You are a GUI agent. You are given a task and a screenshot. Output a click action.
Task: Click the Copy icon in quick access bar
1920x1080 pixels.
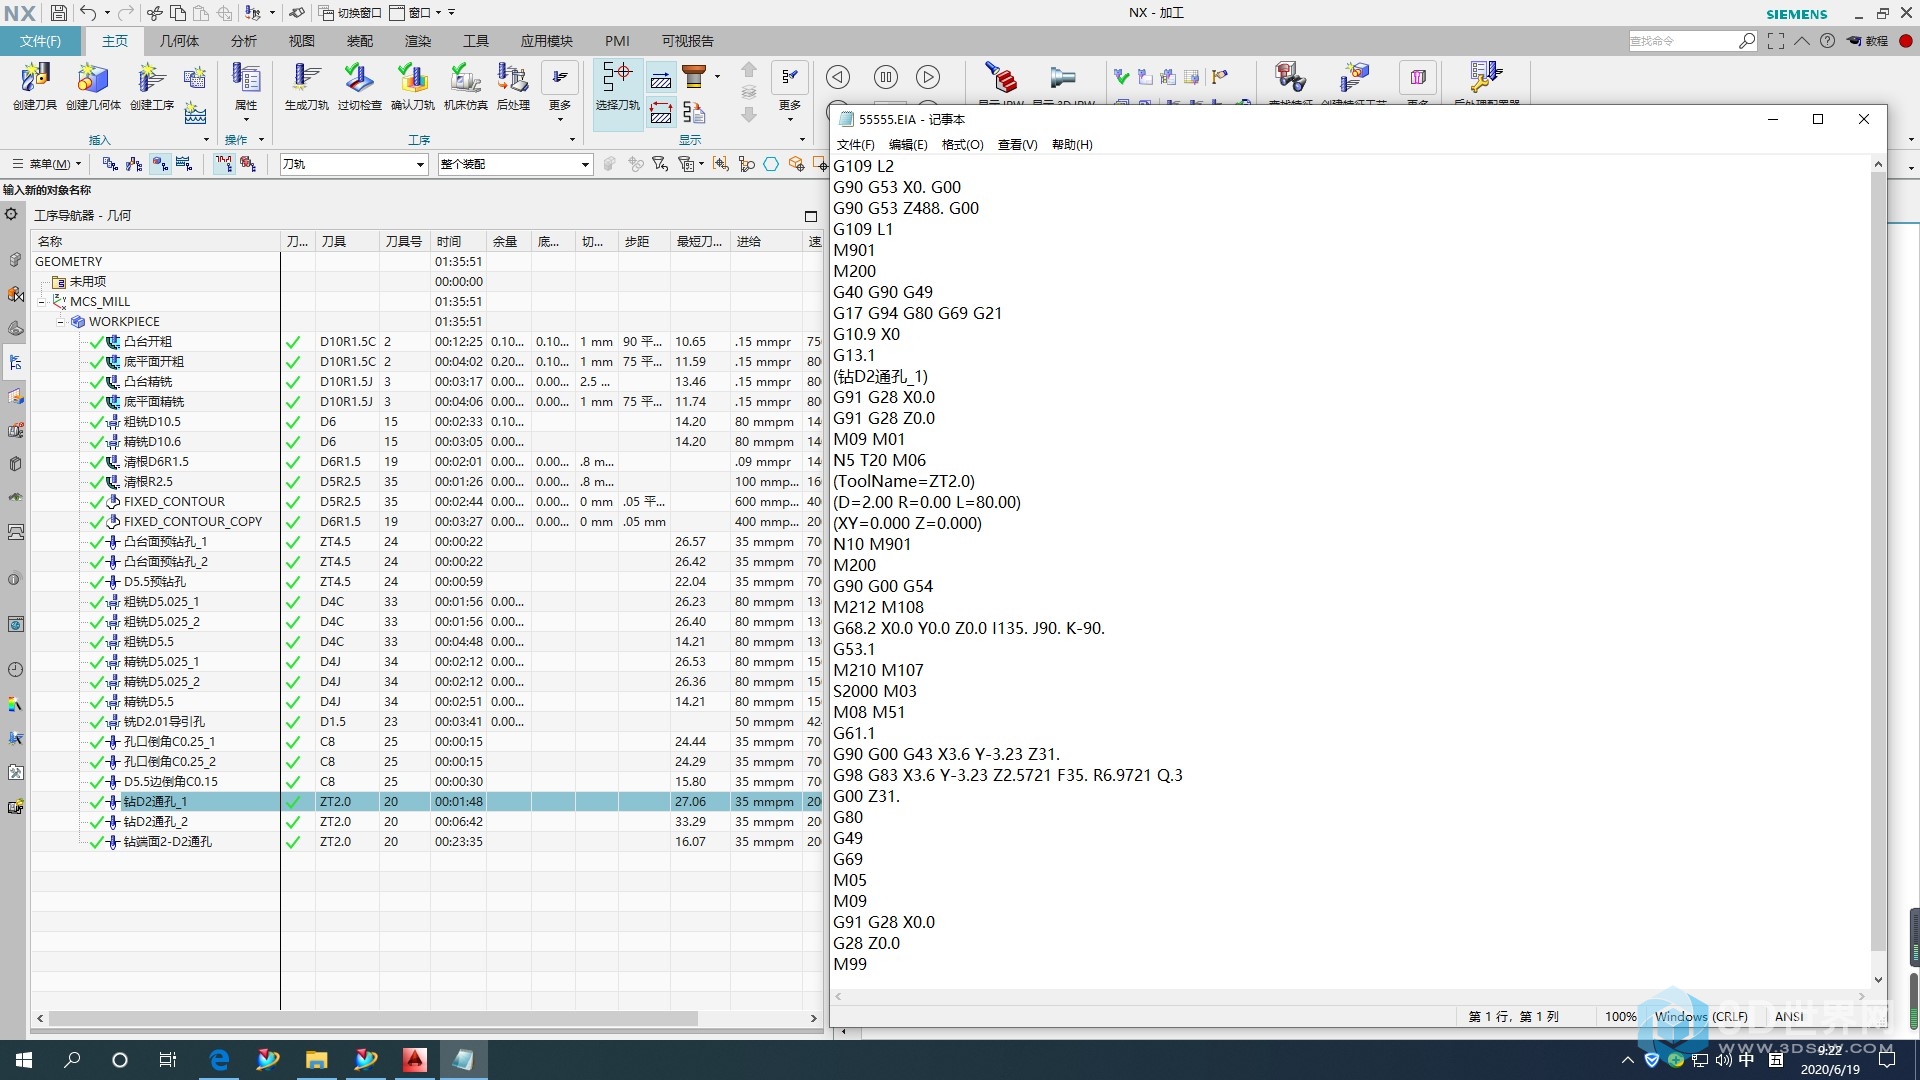tap(177, 13)
